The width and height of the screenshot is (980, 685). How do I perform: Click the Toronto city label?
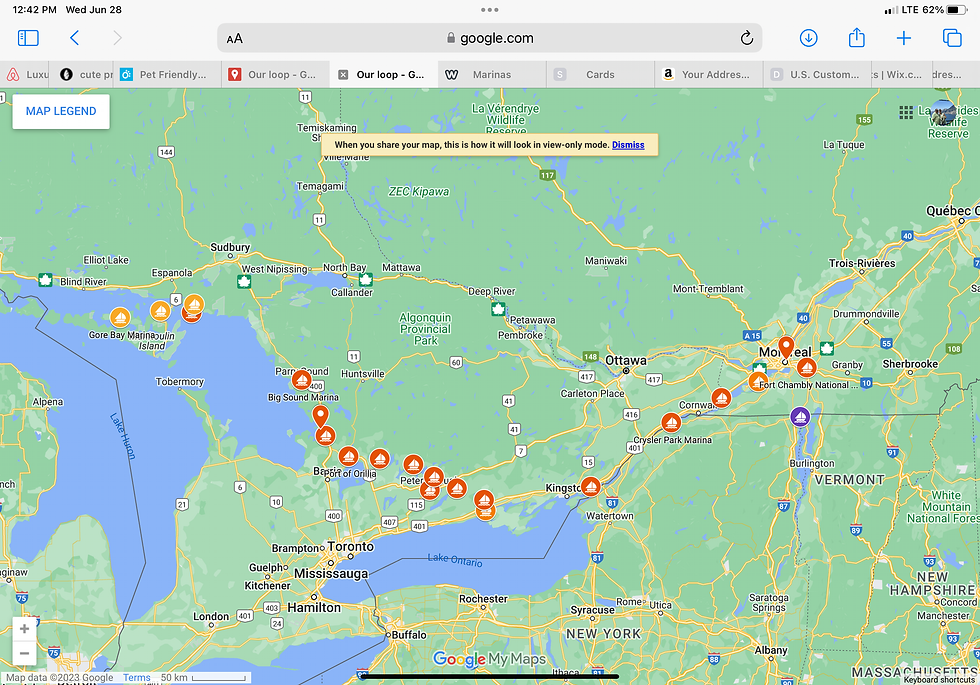[351, 546]
